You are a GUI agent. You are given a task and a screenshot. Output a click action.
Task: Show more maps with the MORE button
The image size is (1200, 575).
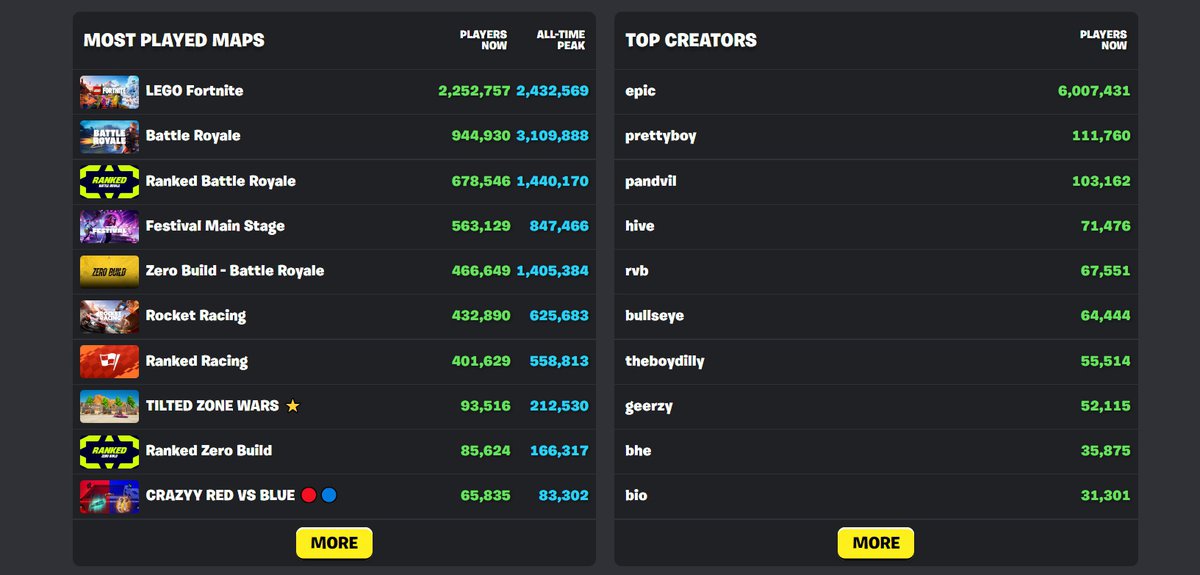334,542
